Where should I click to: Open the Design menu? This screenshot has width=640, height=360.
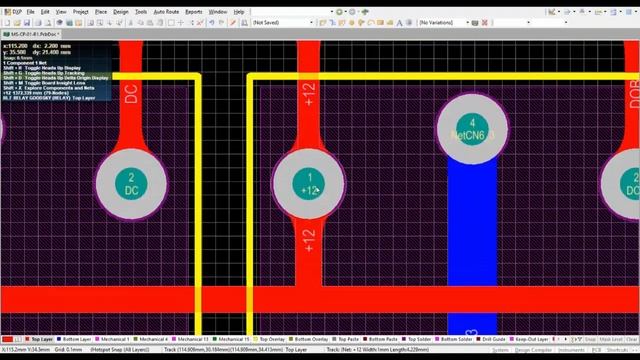point(121,12)
